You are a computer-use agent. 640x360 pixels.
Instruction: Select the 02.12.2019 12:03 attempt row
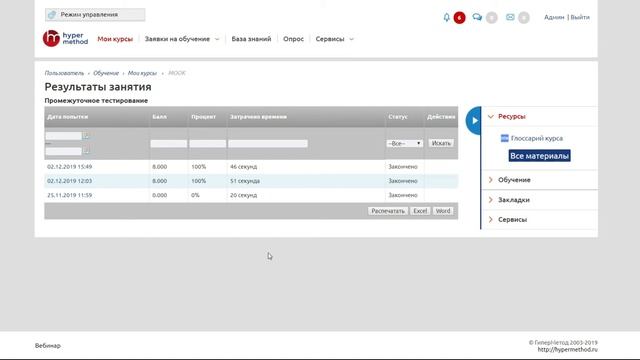pos(251,181)
